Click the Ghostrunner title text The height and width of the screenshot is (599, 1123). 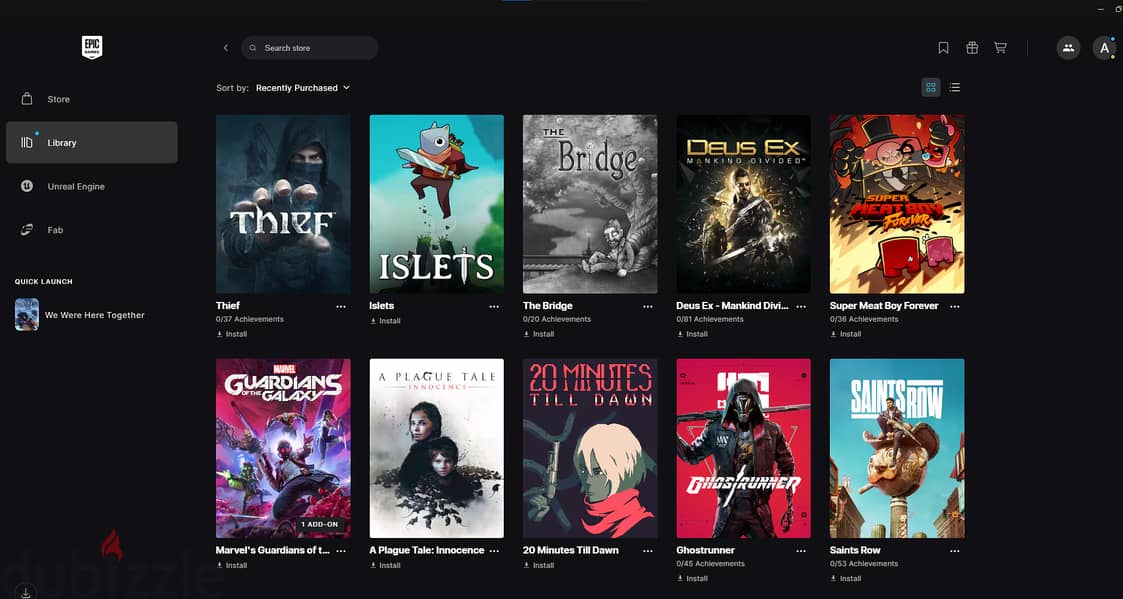705,550
